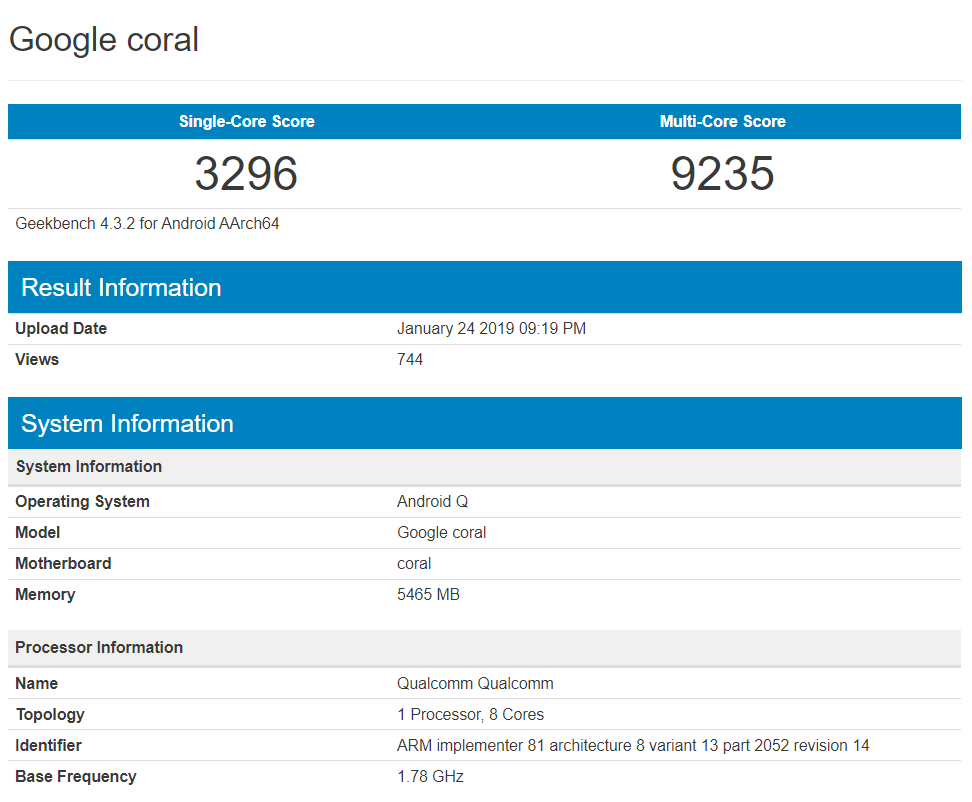Select the "Motherboard" row label
Viewport: 972px width, 802px height.
pyautogui.click(x=63, y=563)
